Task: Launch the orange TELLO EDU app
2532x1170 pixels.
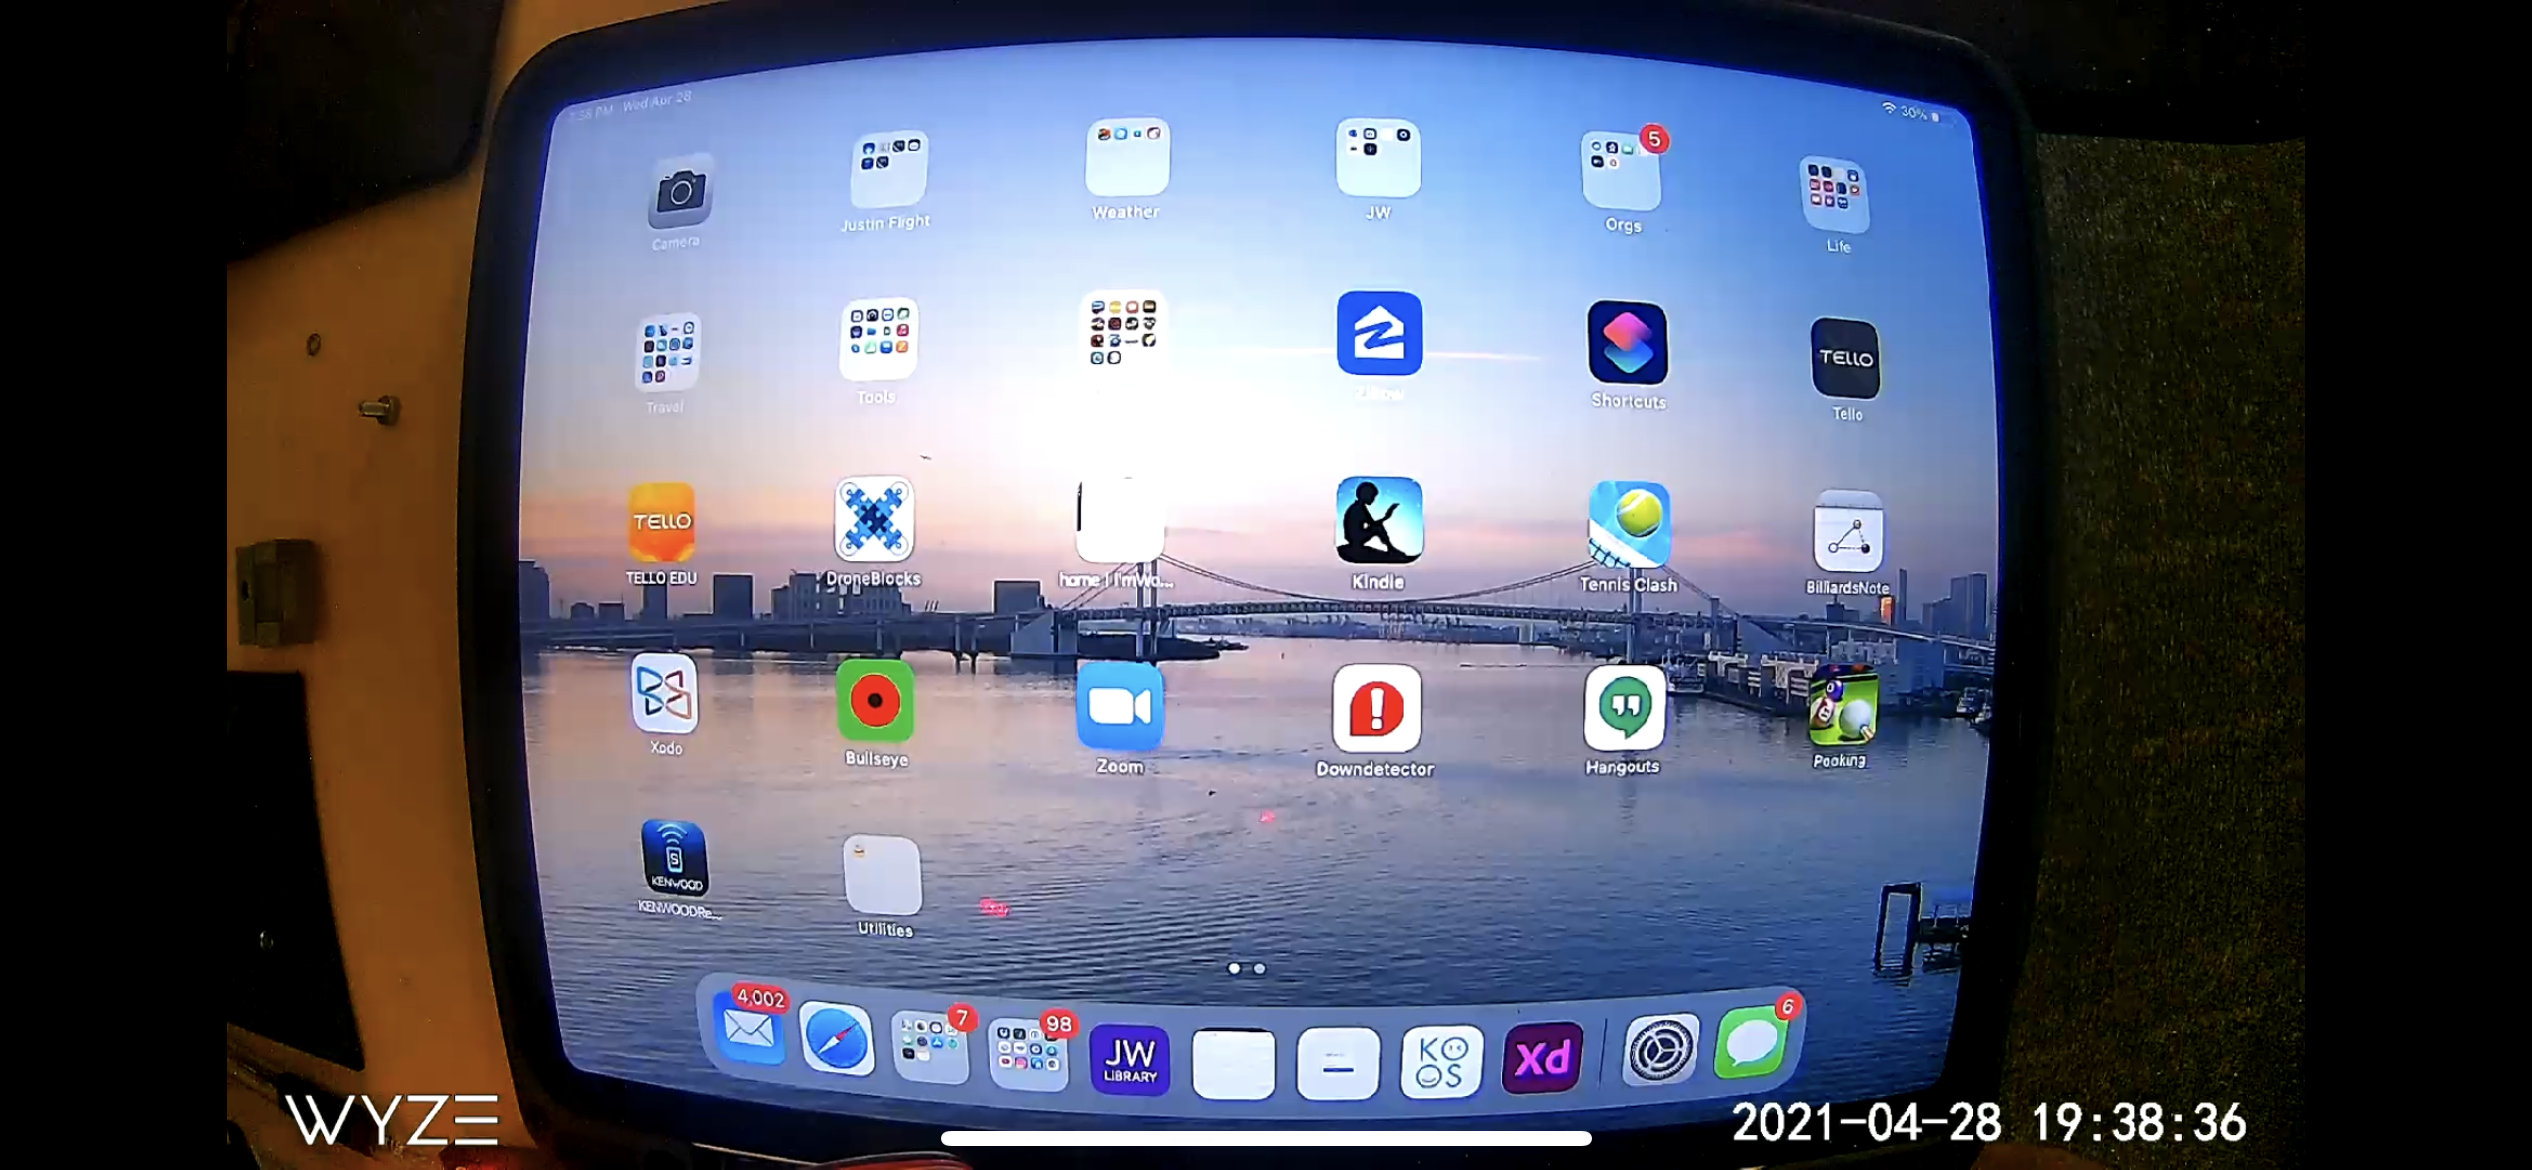Action: (662, 522)
